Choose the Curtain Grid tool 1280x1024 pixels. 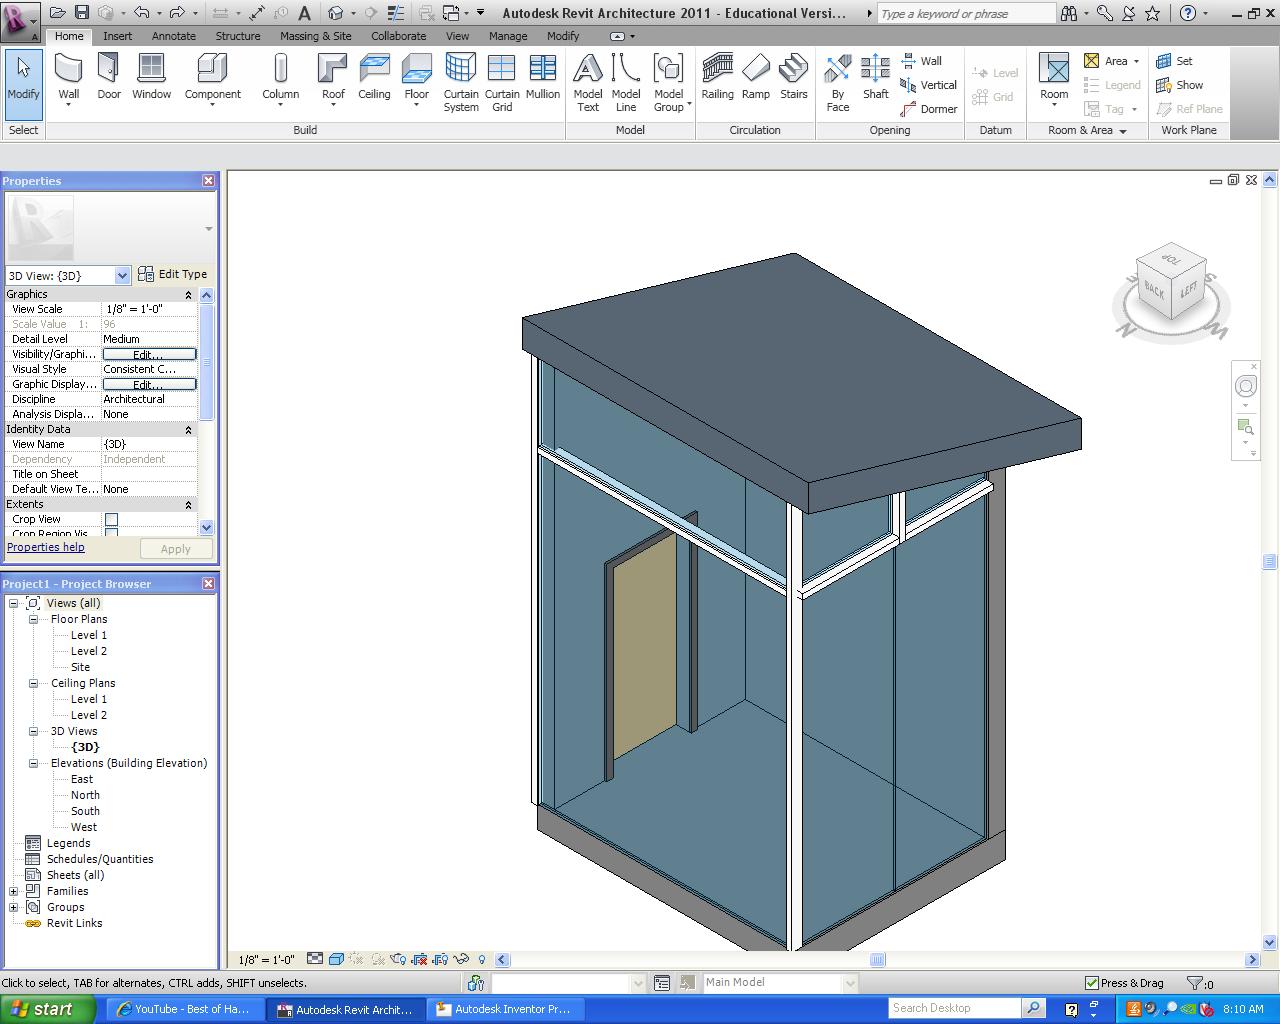pyautogui.click(x=502, y=82)
